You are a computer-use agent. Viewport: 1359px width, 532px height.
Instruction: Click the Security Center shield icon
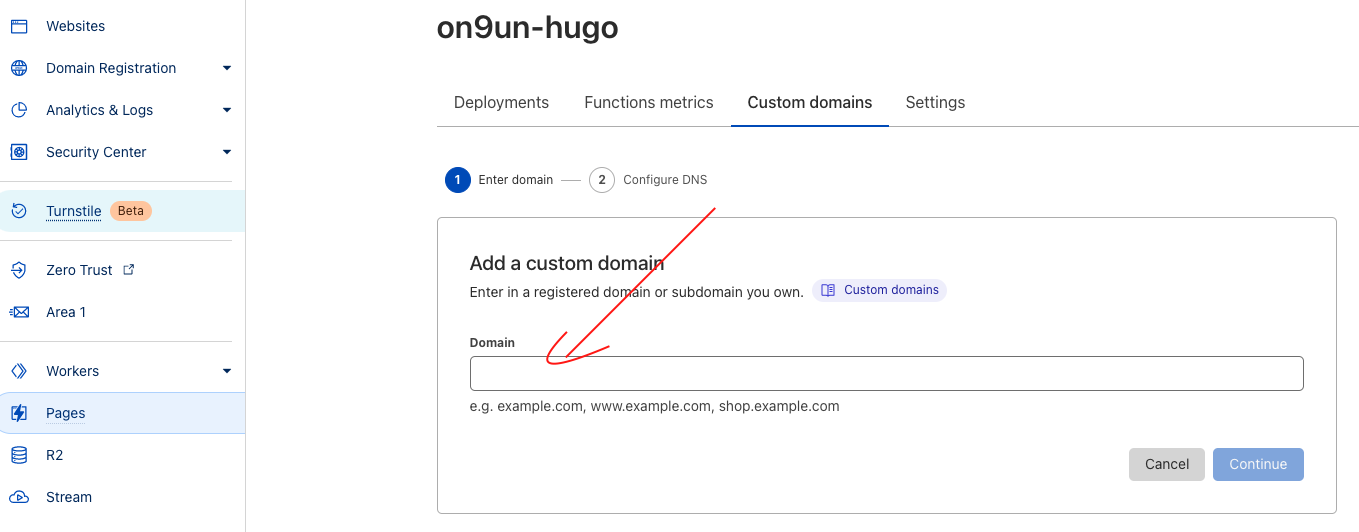(x=19, y=152)
